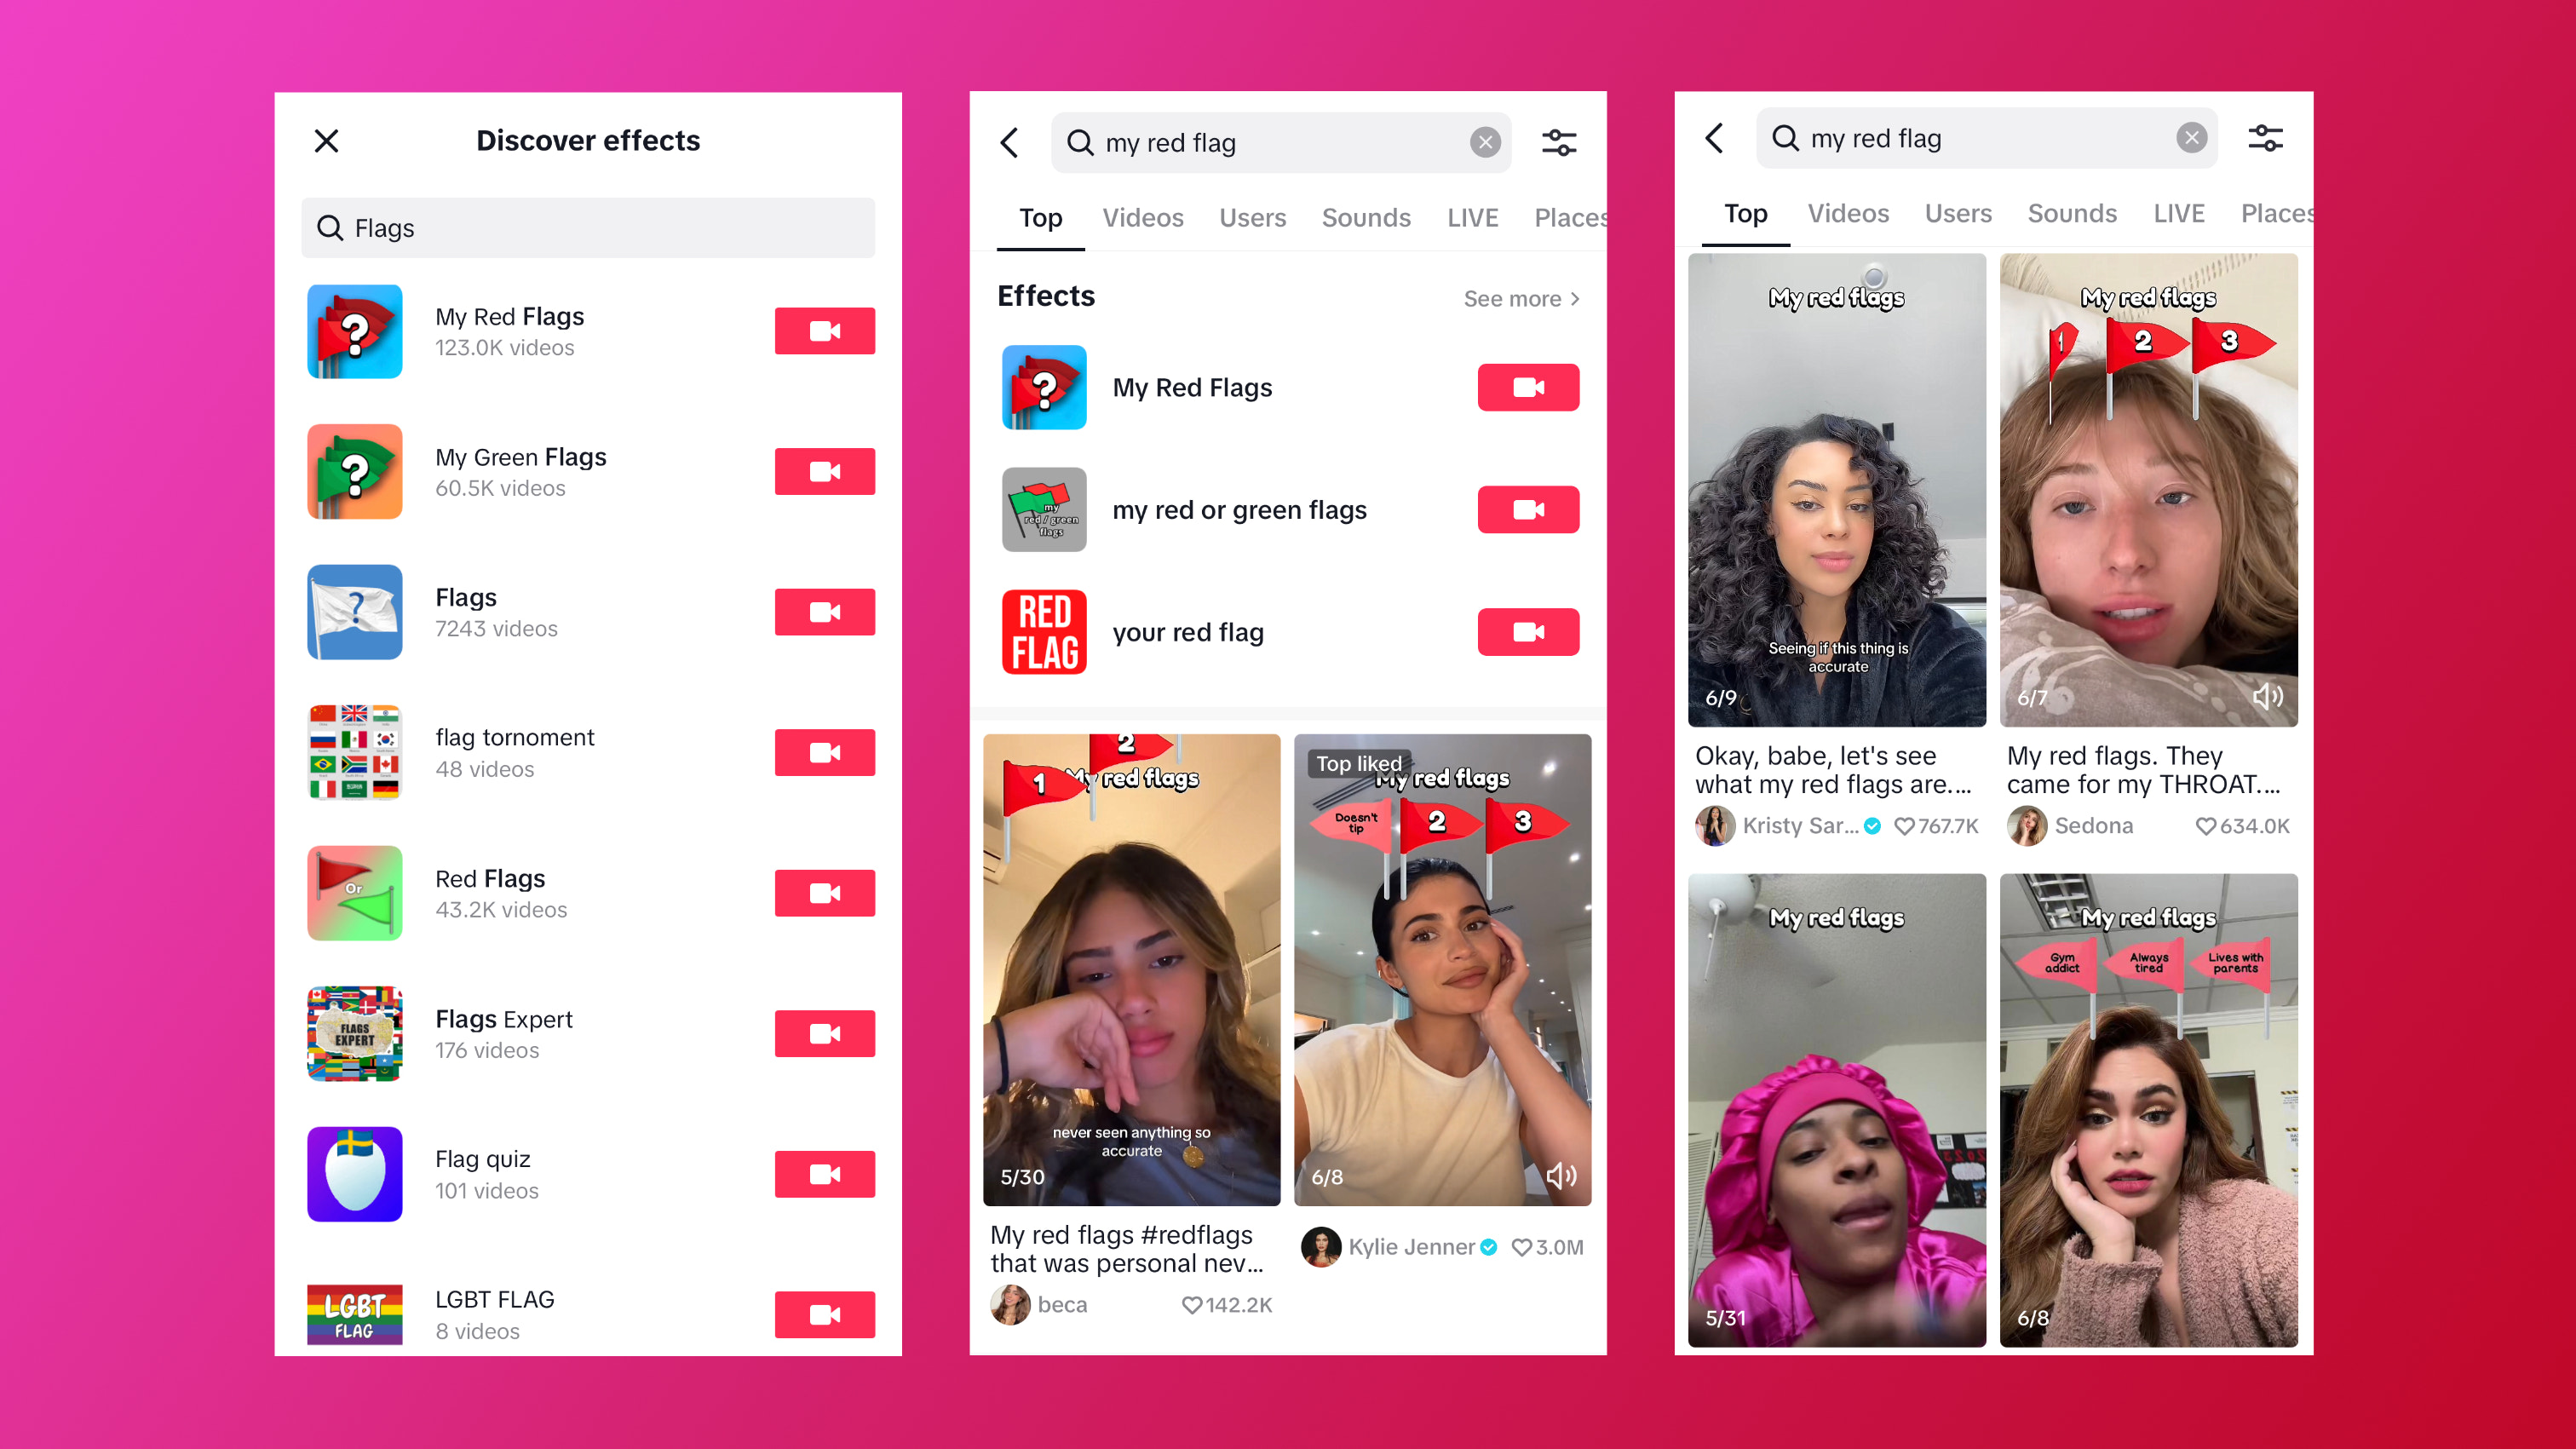The width and height of the screenshot is (2576, 1449).
Task: Open the Kylie Jenner top liked video
Action: 1446,969
